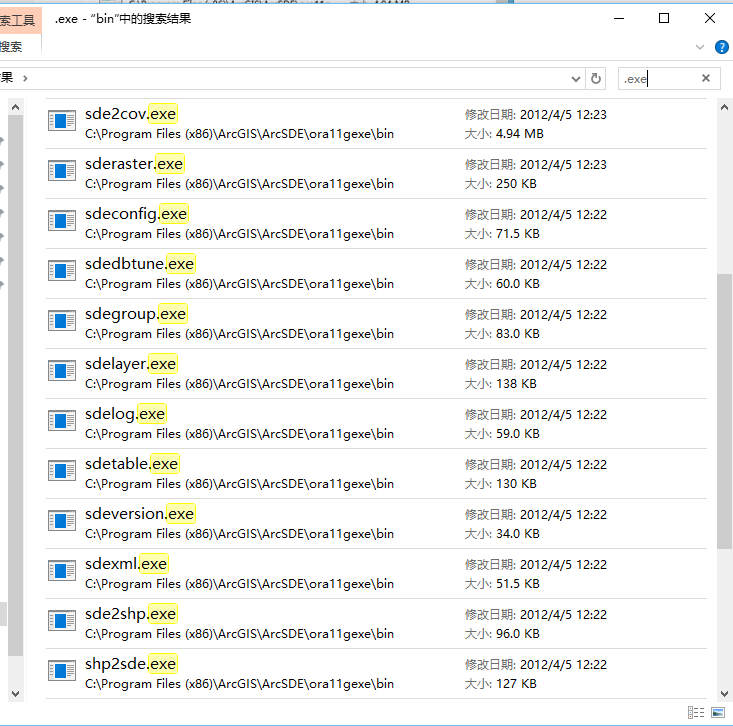Select the file name sde2cov.exe
This screenshot has height=726, width=733.
[130, 114]
